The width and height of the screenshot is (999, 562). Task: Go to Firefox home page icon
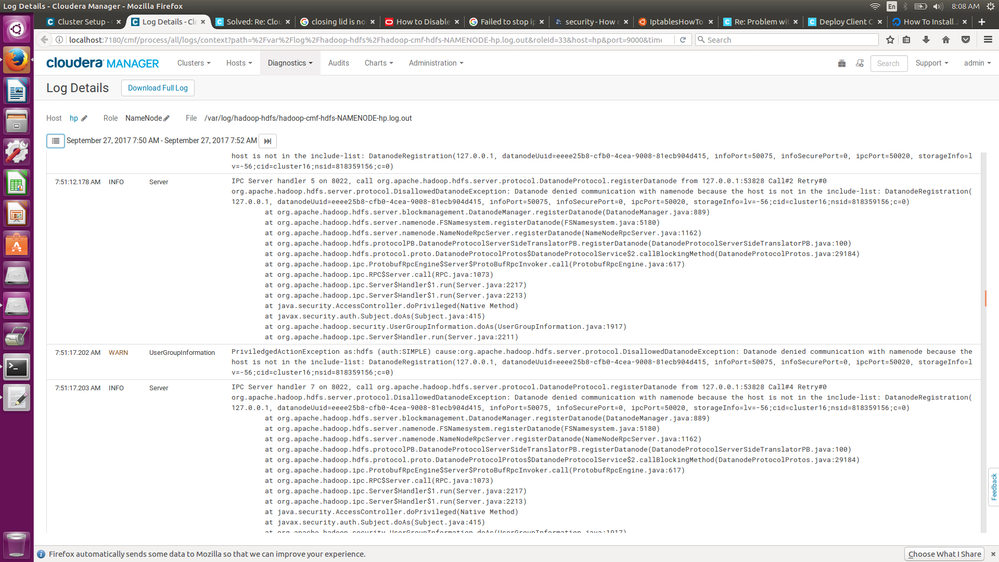click(x=946, y=40)
